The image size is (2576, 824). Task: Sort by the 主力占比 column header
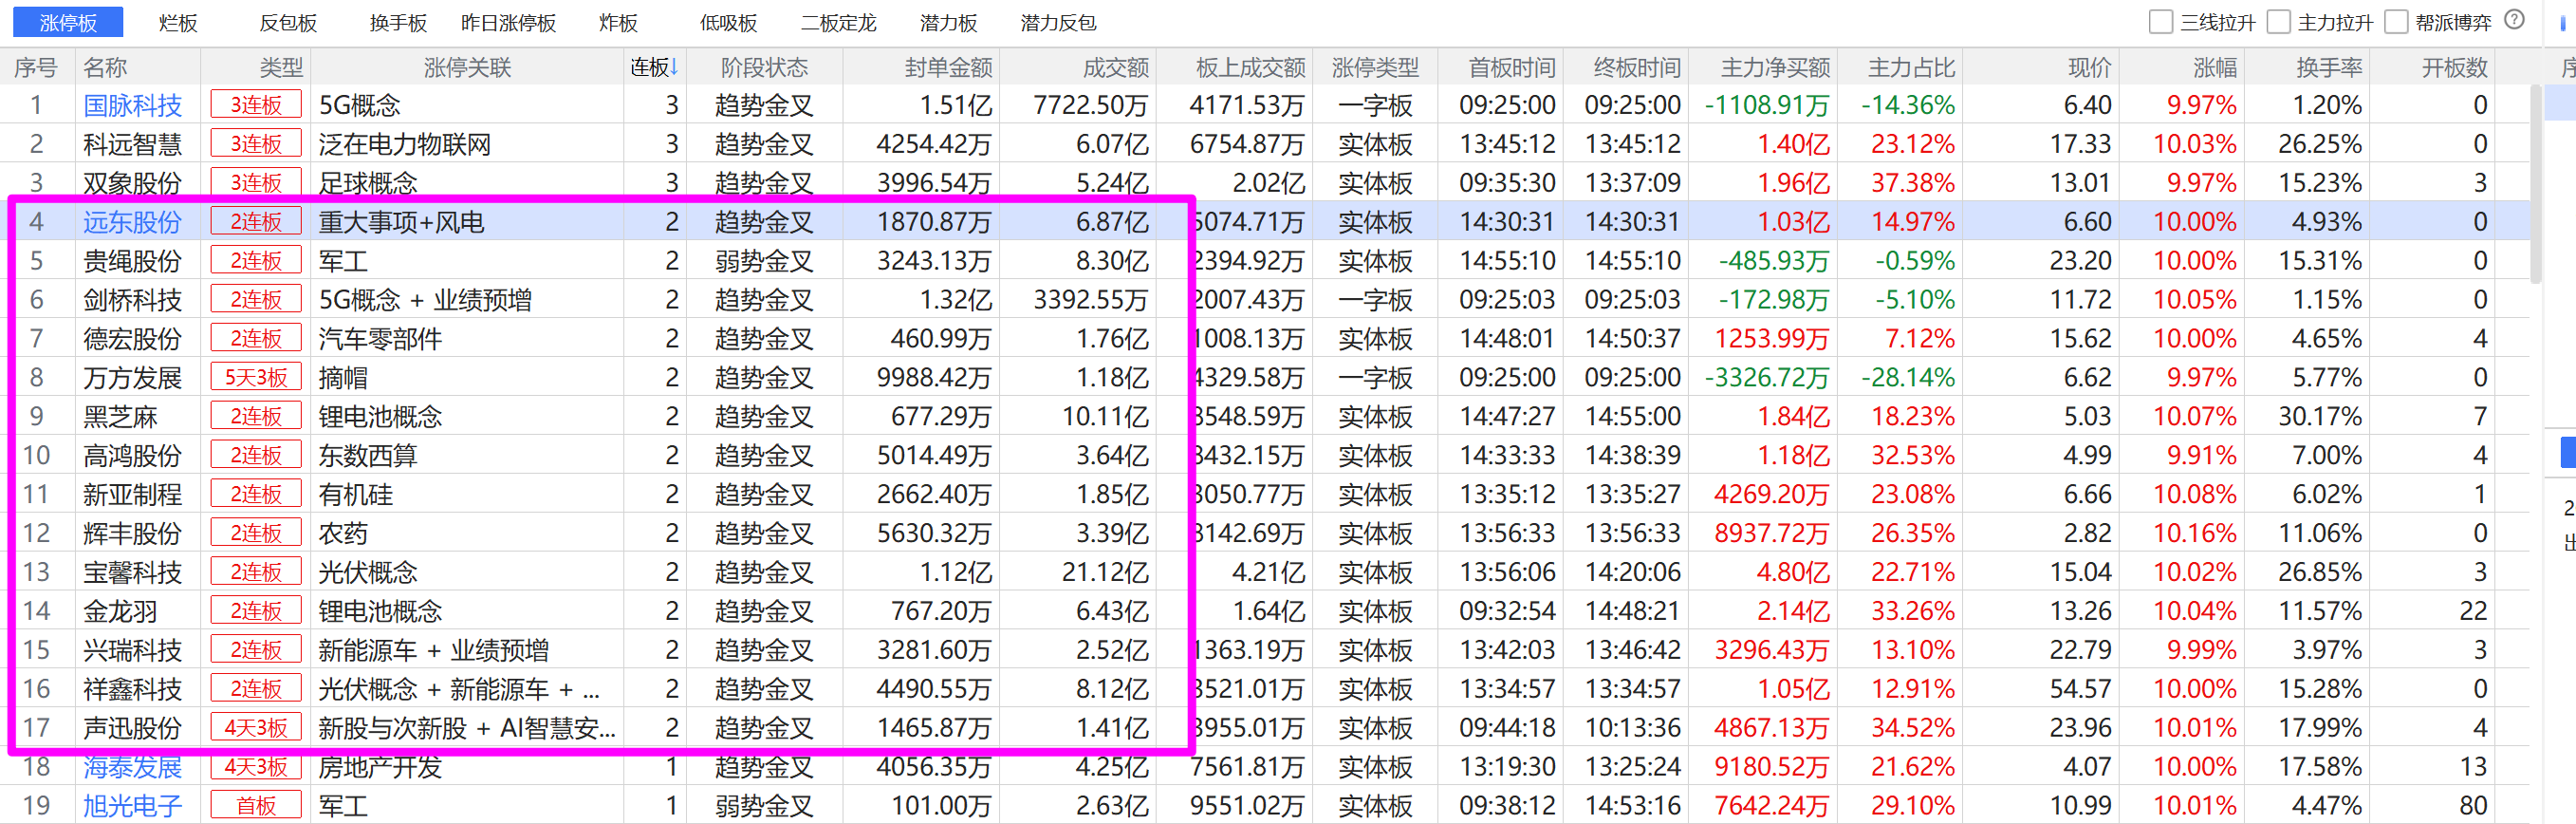point(1911,67)
